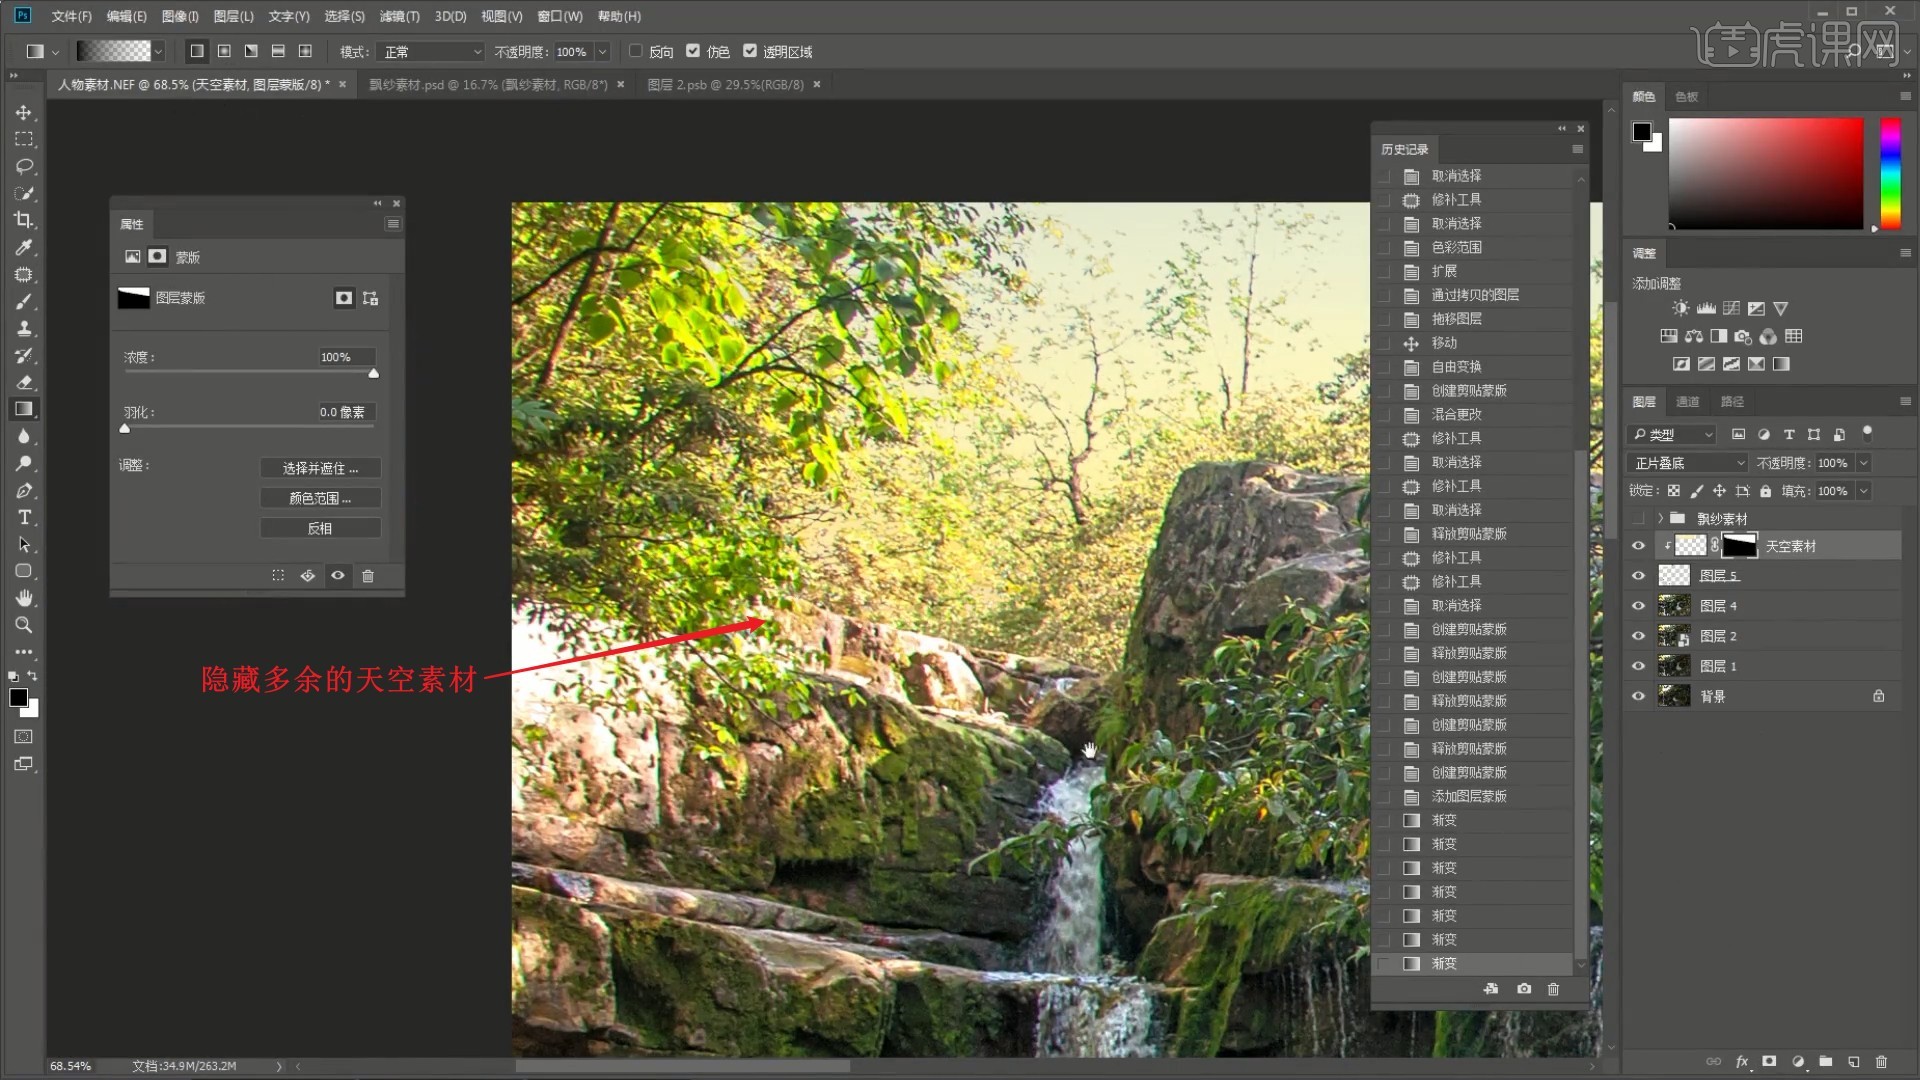Select the Horizontal Type tool

24,517
